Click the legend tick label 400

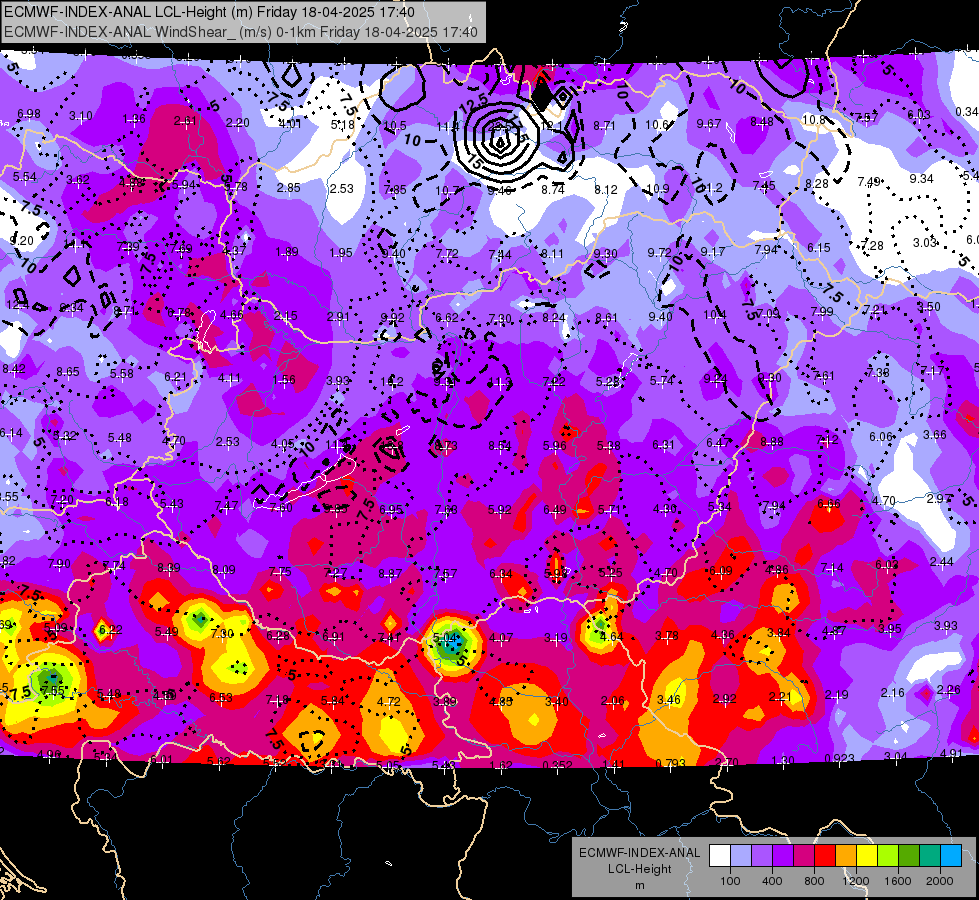pyautogui.click(x=772, y=881)
